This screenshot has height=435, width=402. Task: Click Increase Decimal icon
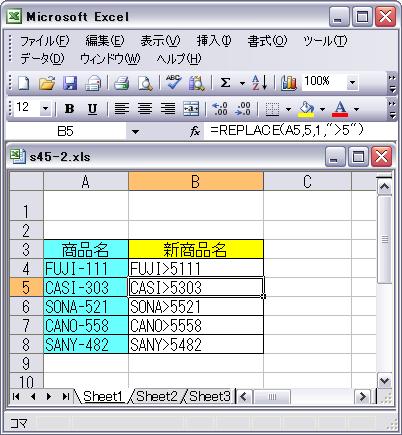[x=220, y=109]
